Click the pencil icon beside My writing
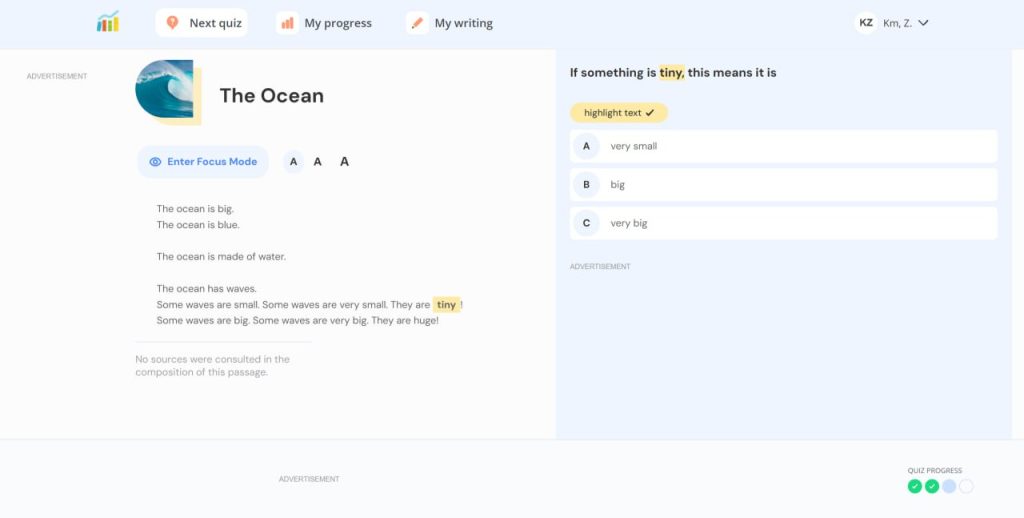The width and height of the screenshot is (1024, 518). click(x=417, y=23)
